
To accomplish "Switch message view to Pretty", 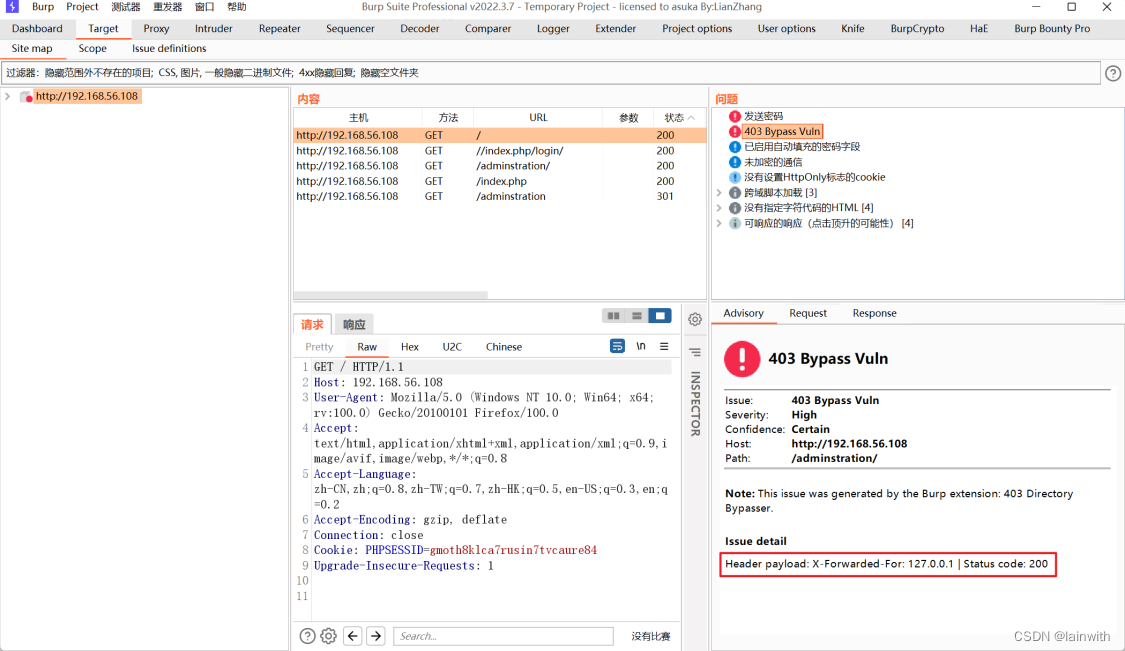I will click(x=319, y=347).
